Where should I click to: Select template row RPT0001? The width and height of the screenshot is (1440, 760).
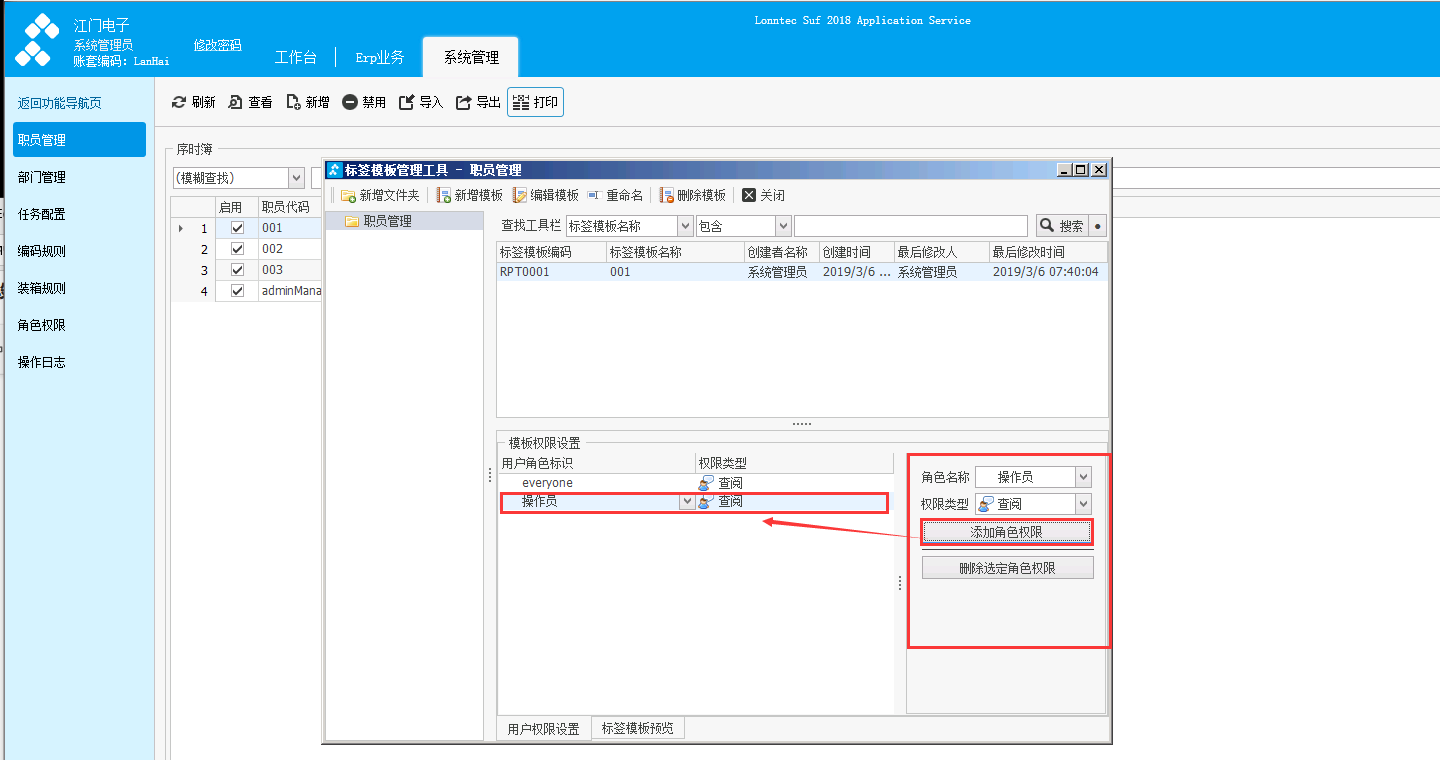click(x=802, y=272)
